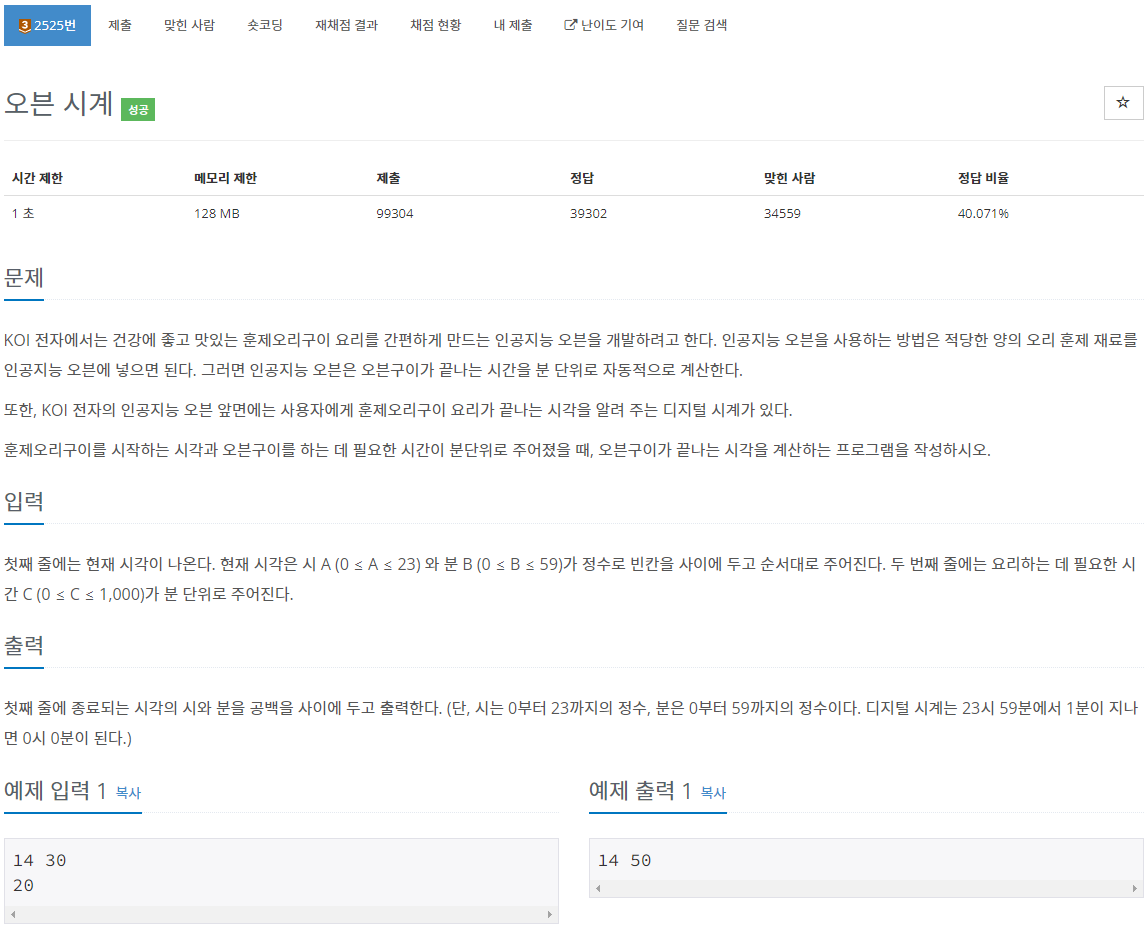Click the solvers count 34559
This screenshot has width=1147, height=925.
coord(782,214)
